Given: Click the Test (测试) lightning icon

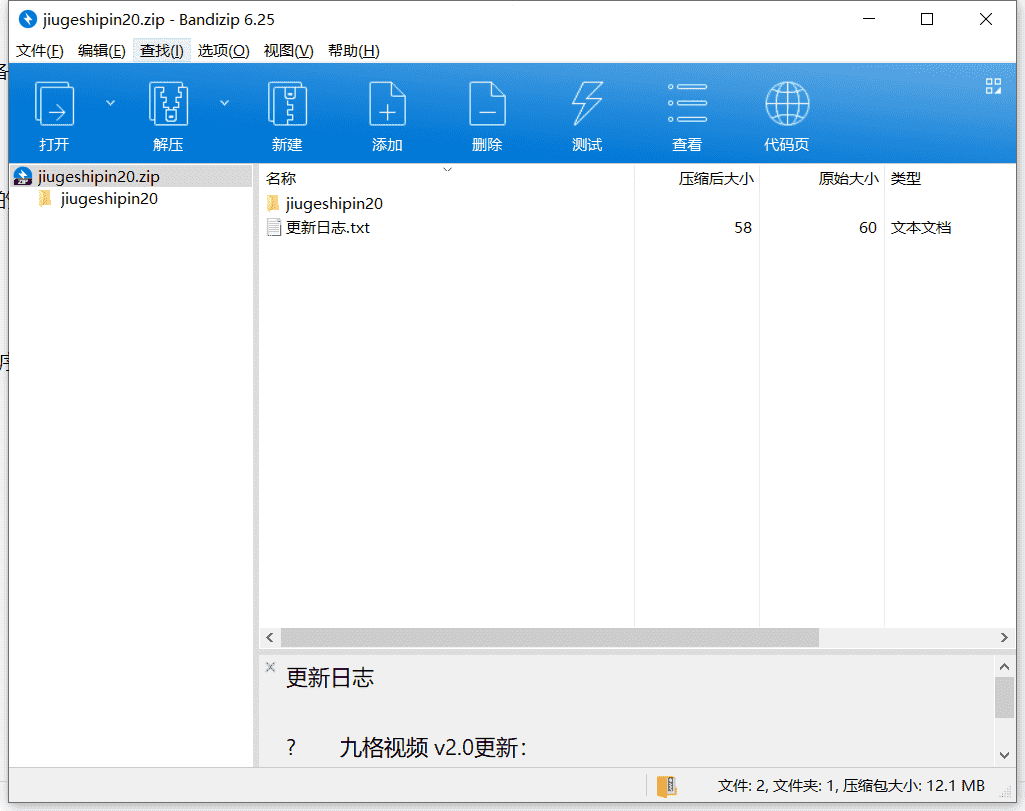Looking at the screenshot, I should pyautogui.click(x=587, y=103).
